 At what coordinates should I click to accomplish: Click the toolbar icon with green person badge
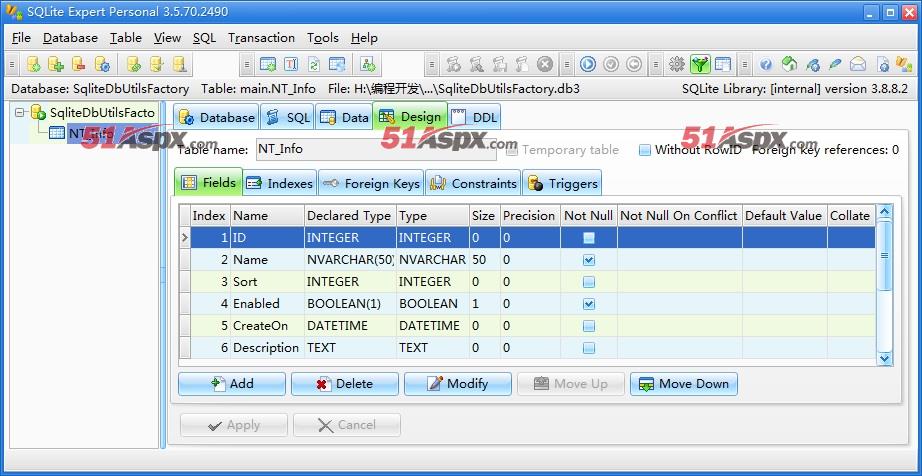click(x=368, y=64)
